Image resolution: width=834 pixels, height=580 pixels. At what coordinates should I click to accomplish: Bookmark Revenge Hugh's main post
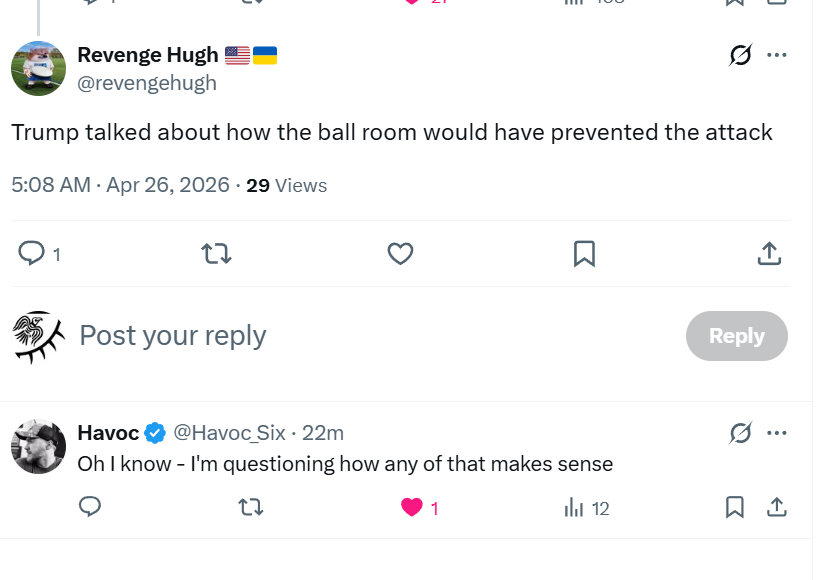click(585, 253)
